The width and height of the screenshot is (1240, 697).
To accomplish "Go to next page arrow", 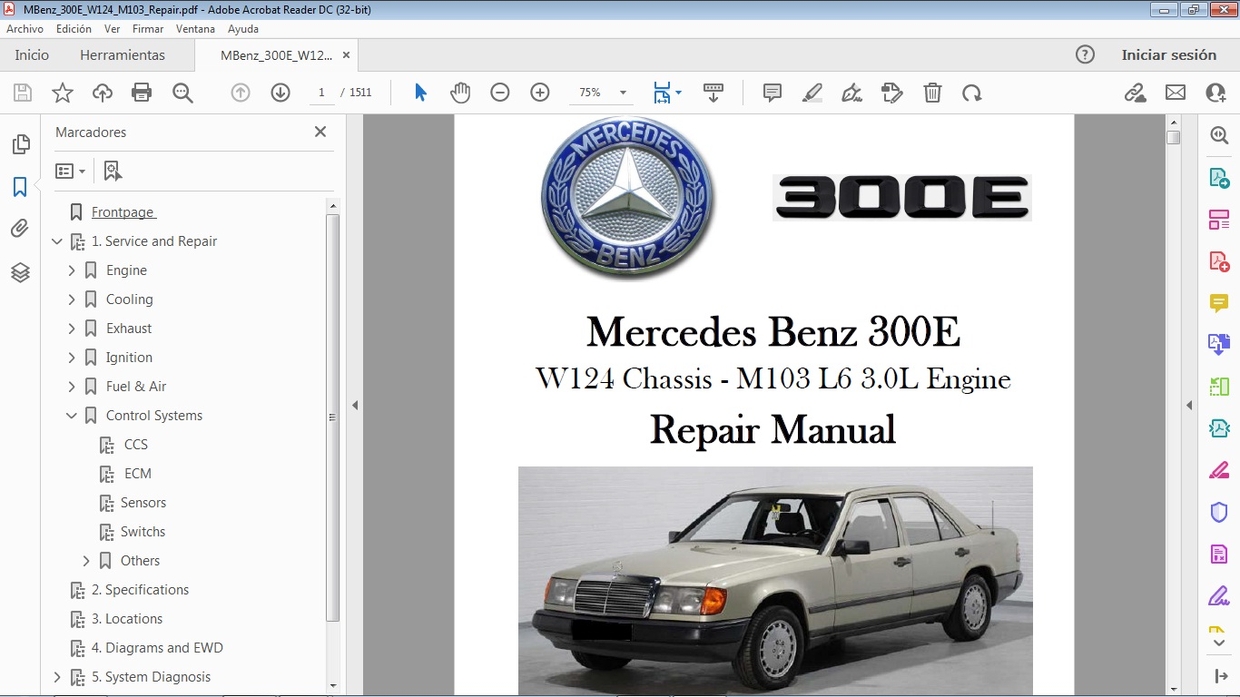I will pyautogui.click(x=280, y=93).
